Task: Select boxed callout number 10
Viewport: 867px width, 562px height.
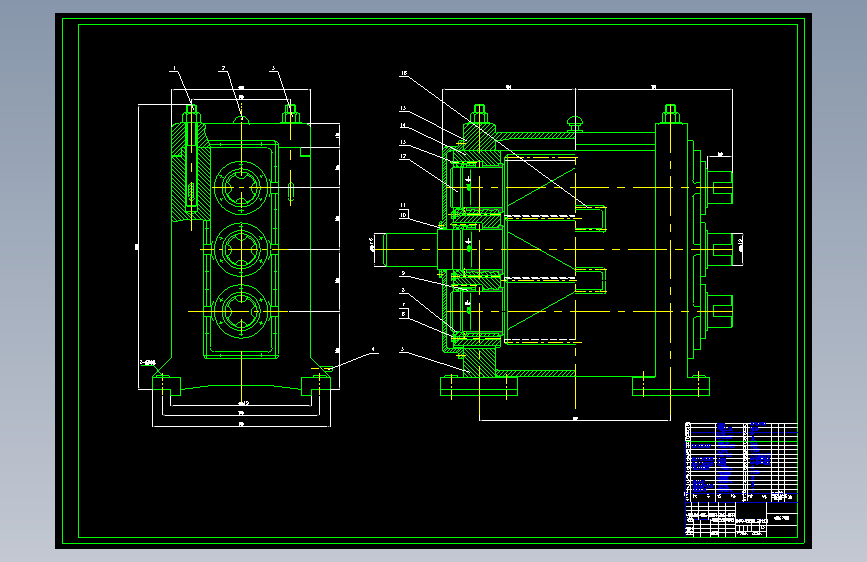Action: [404, 215]
